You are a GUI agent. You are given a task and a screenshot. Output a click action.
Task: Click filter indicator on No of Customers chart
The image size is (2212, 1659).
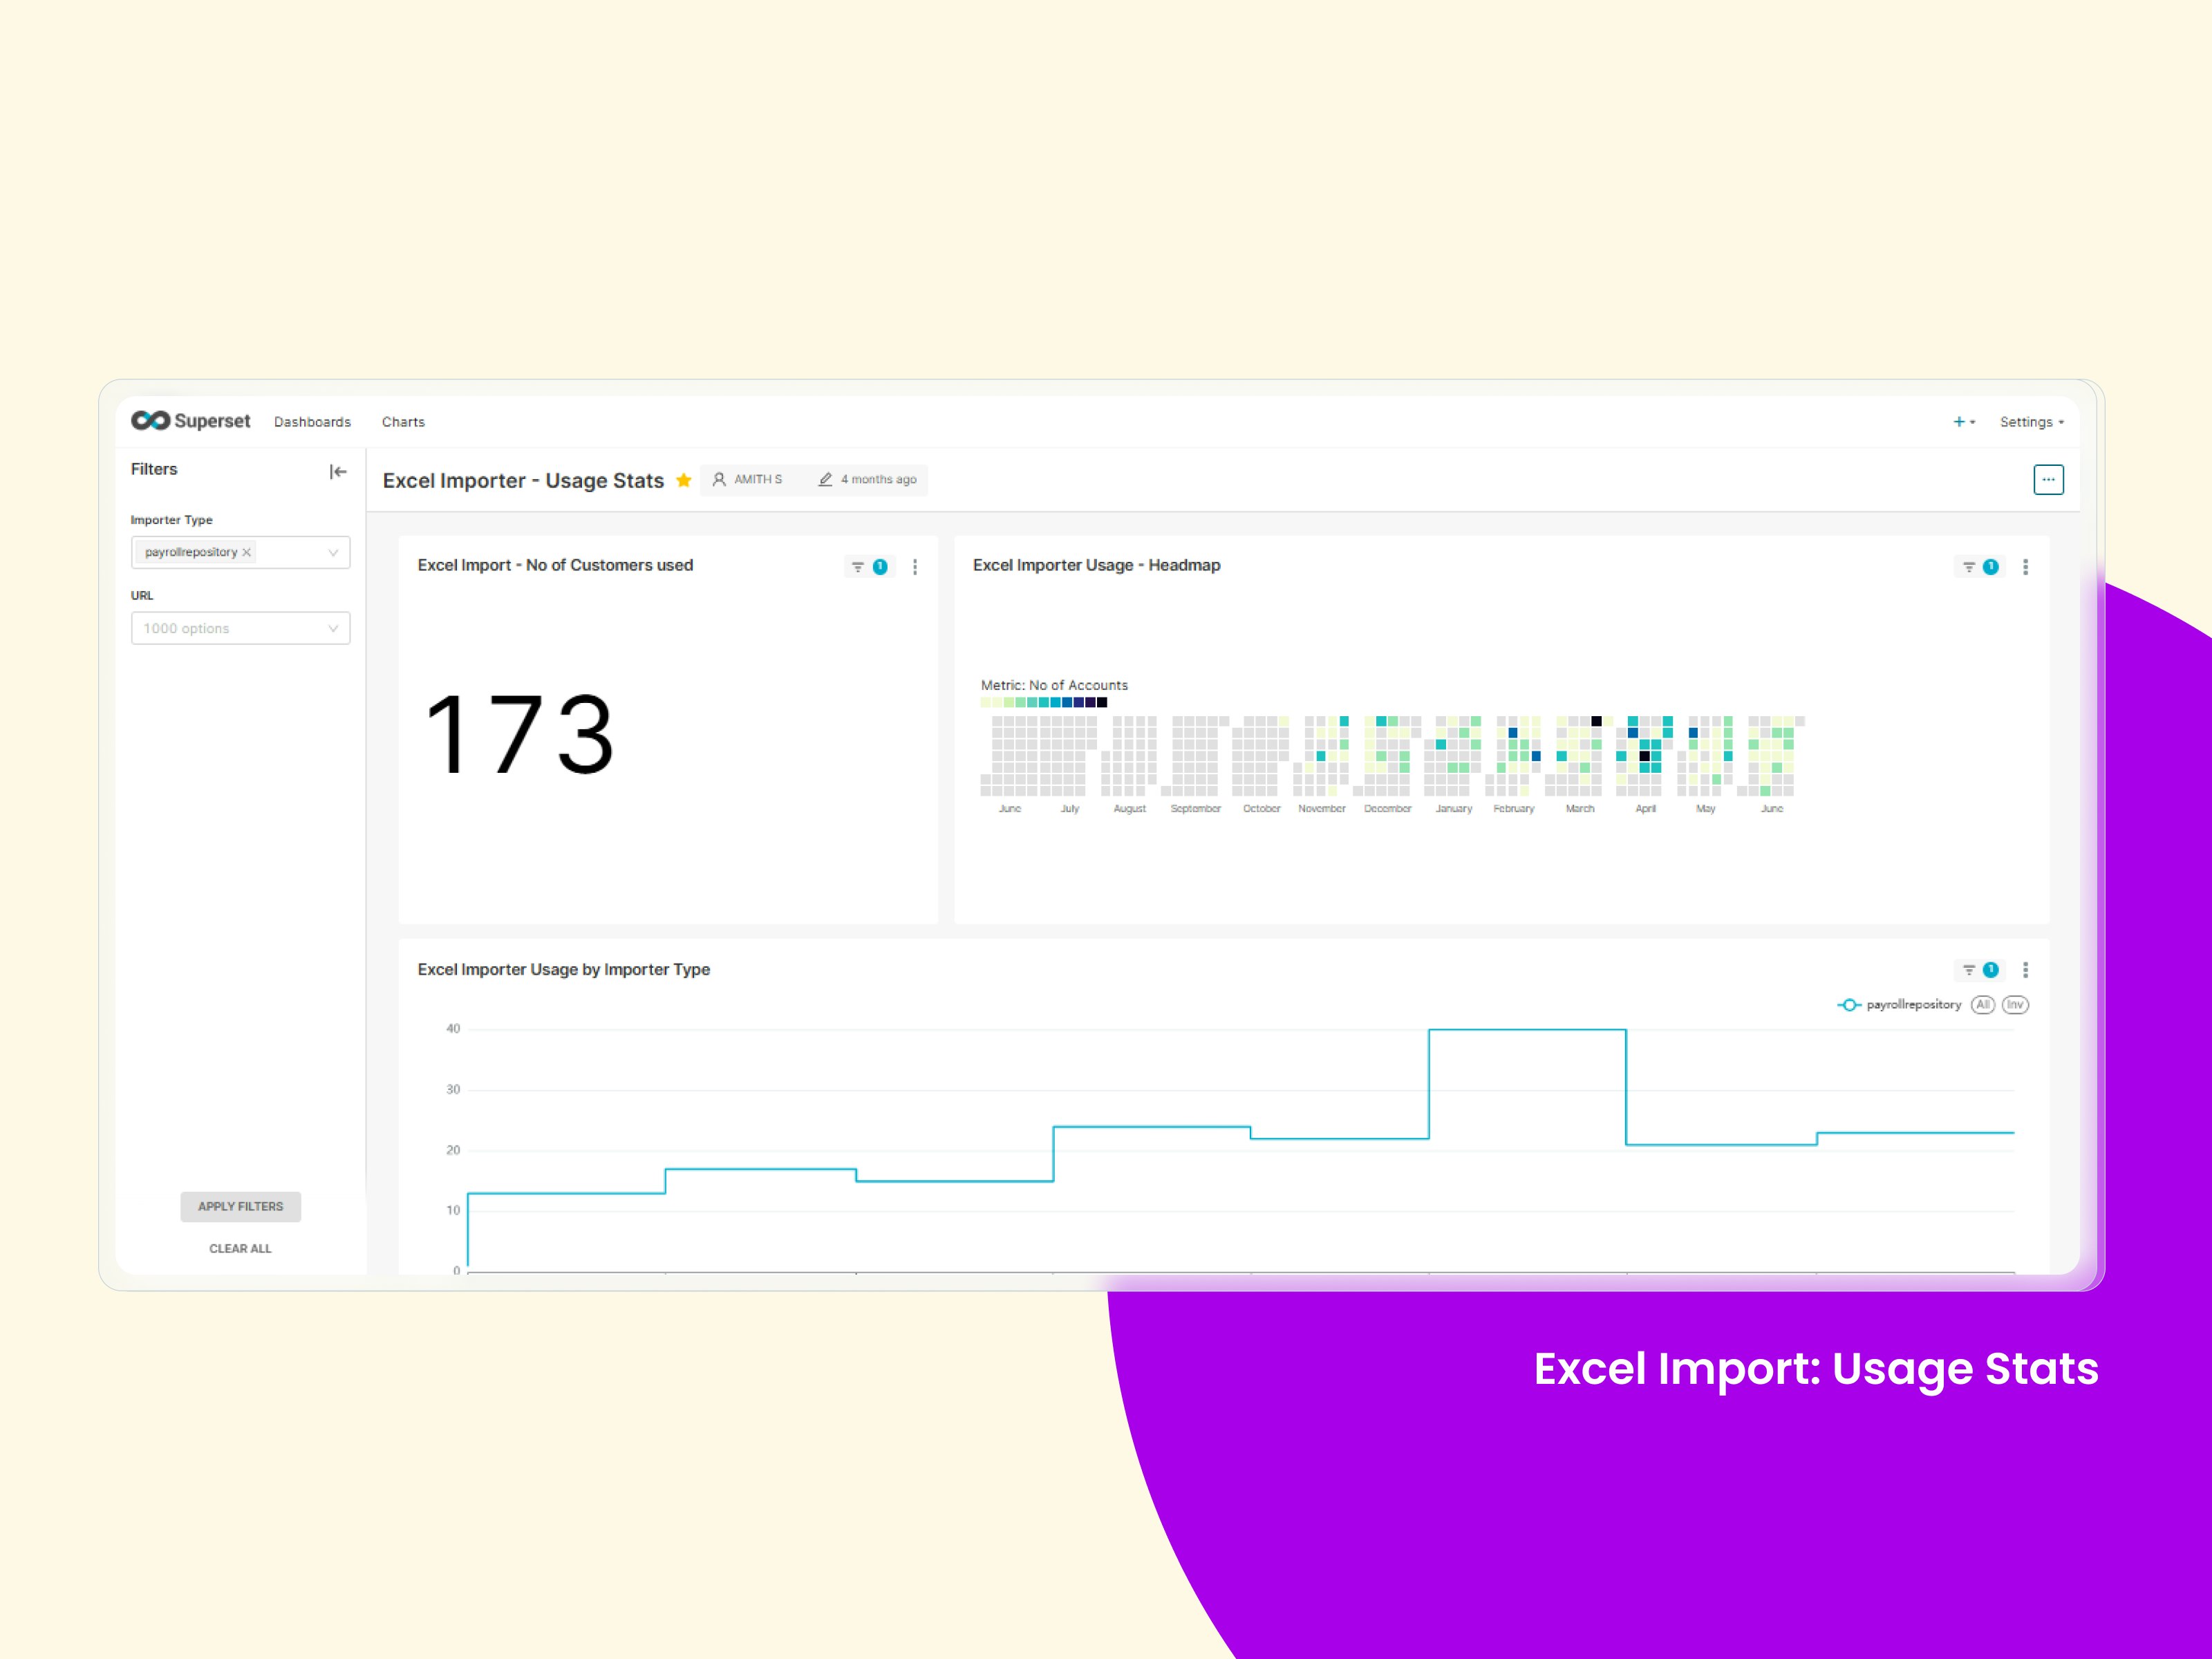868,567
